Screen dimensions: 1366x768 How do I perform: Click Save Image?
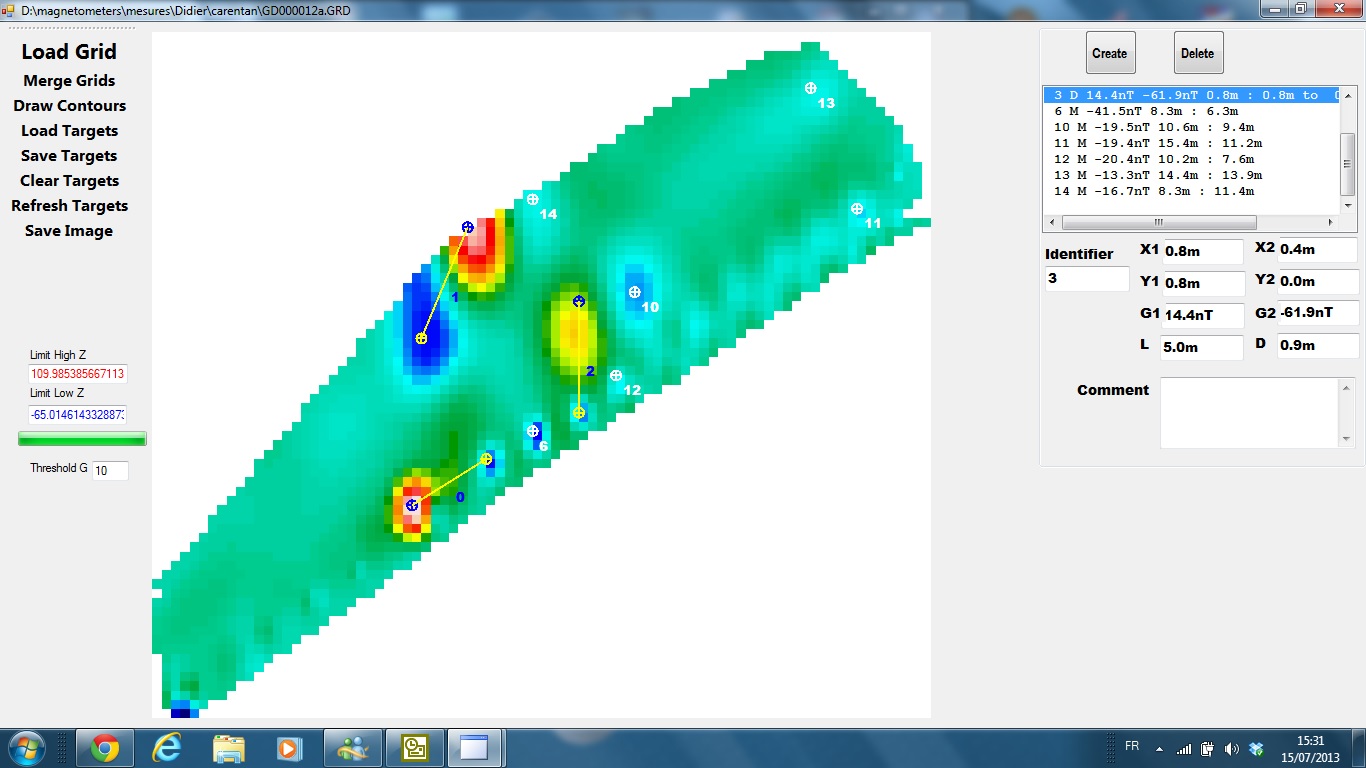click(x=69, y=231)
